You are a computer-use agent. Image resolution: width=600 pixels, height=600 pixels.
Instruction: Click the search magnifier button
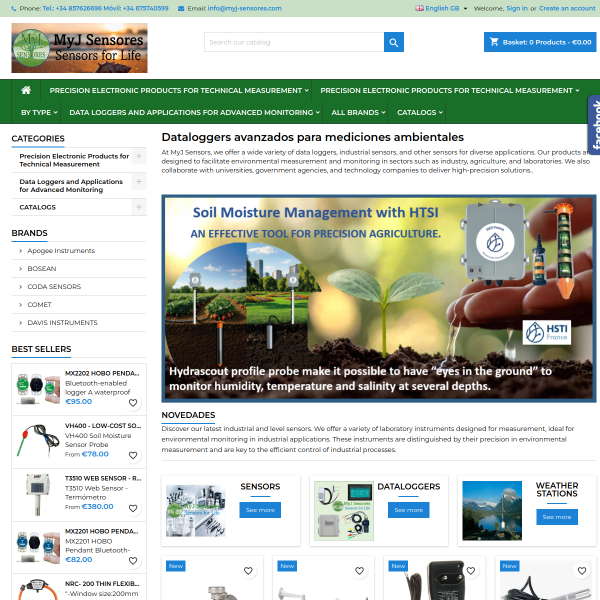click(x=393, y=42)
